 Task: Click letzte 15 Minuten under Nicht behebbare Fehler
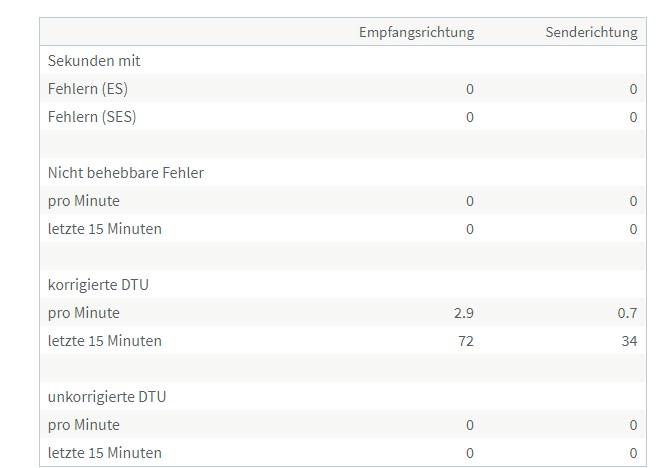[x=104, y=229]
